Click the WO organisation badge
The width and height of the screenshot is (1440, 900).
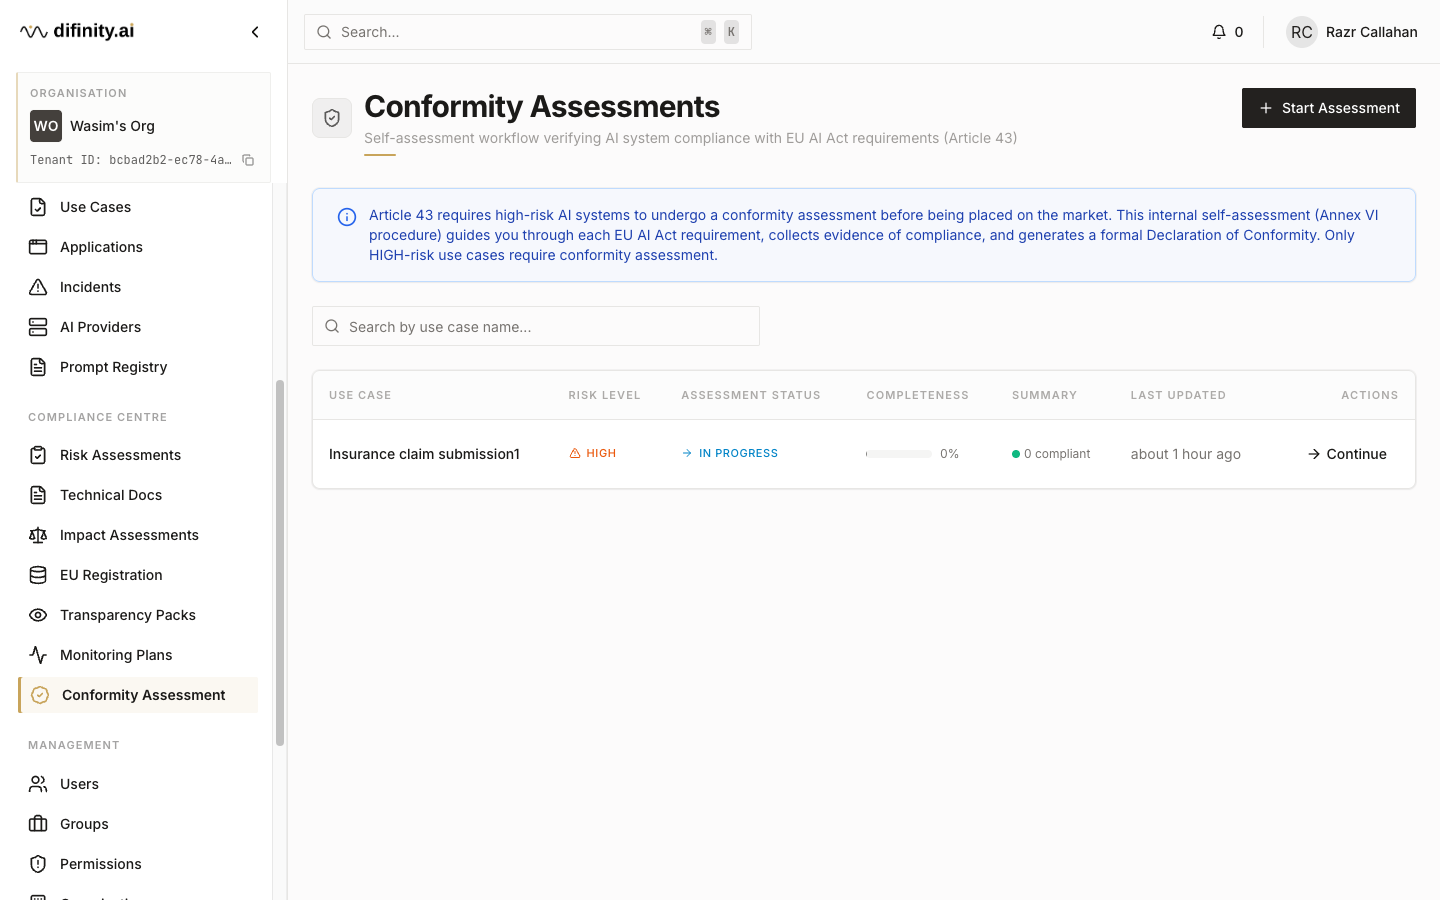pos(46,126)
